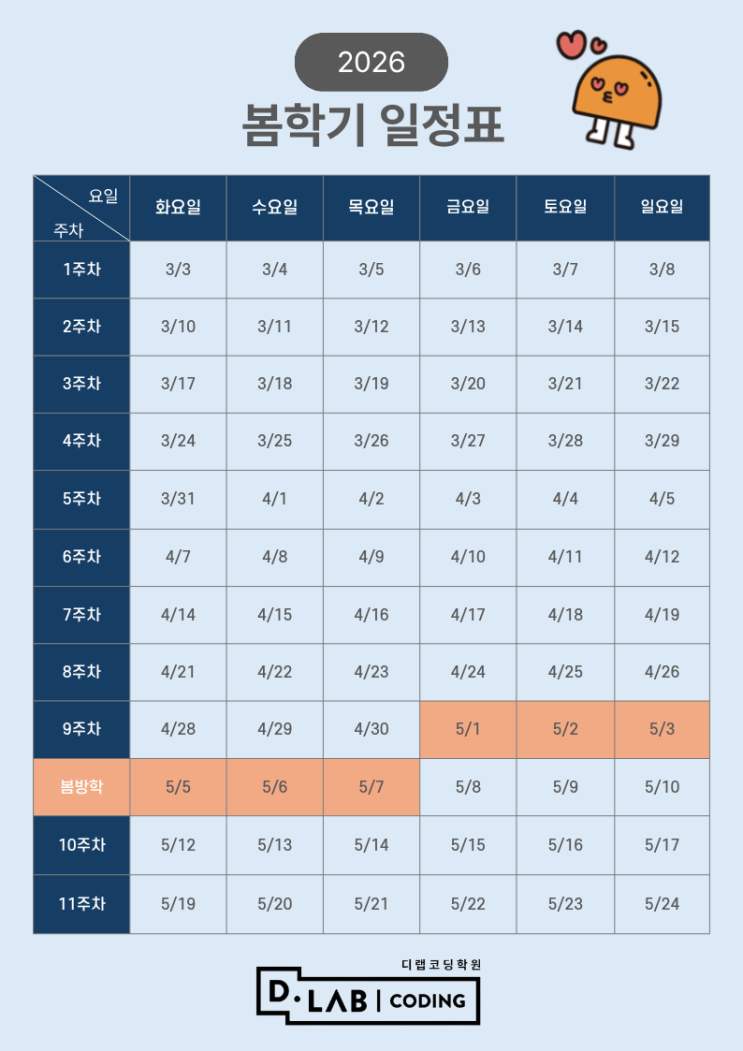Click the 봄방학 row label

tap(82, 787)
